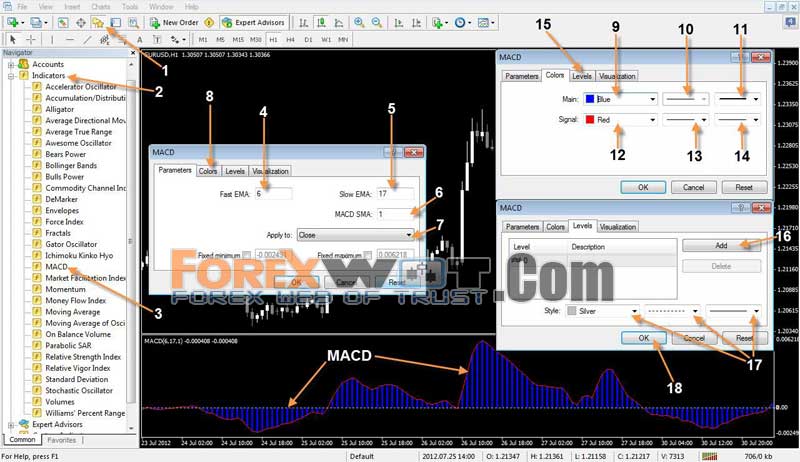800x462 pixels.
Task: Open the Profiles toolbar icon
Action: point(36,22)
